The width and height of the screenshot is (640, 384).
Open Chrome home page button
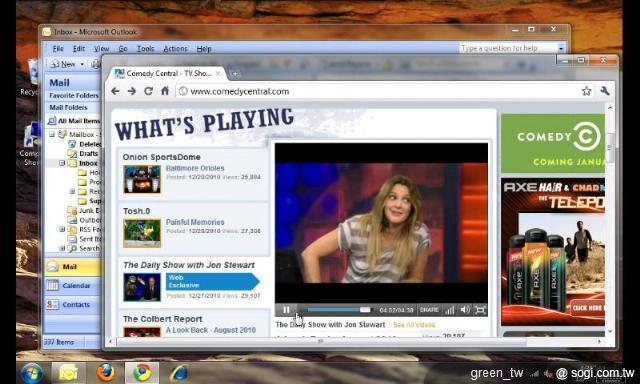[165, 91]
